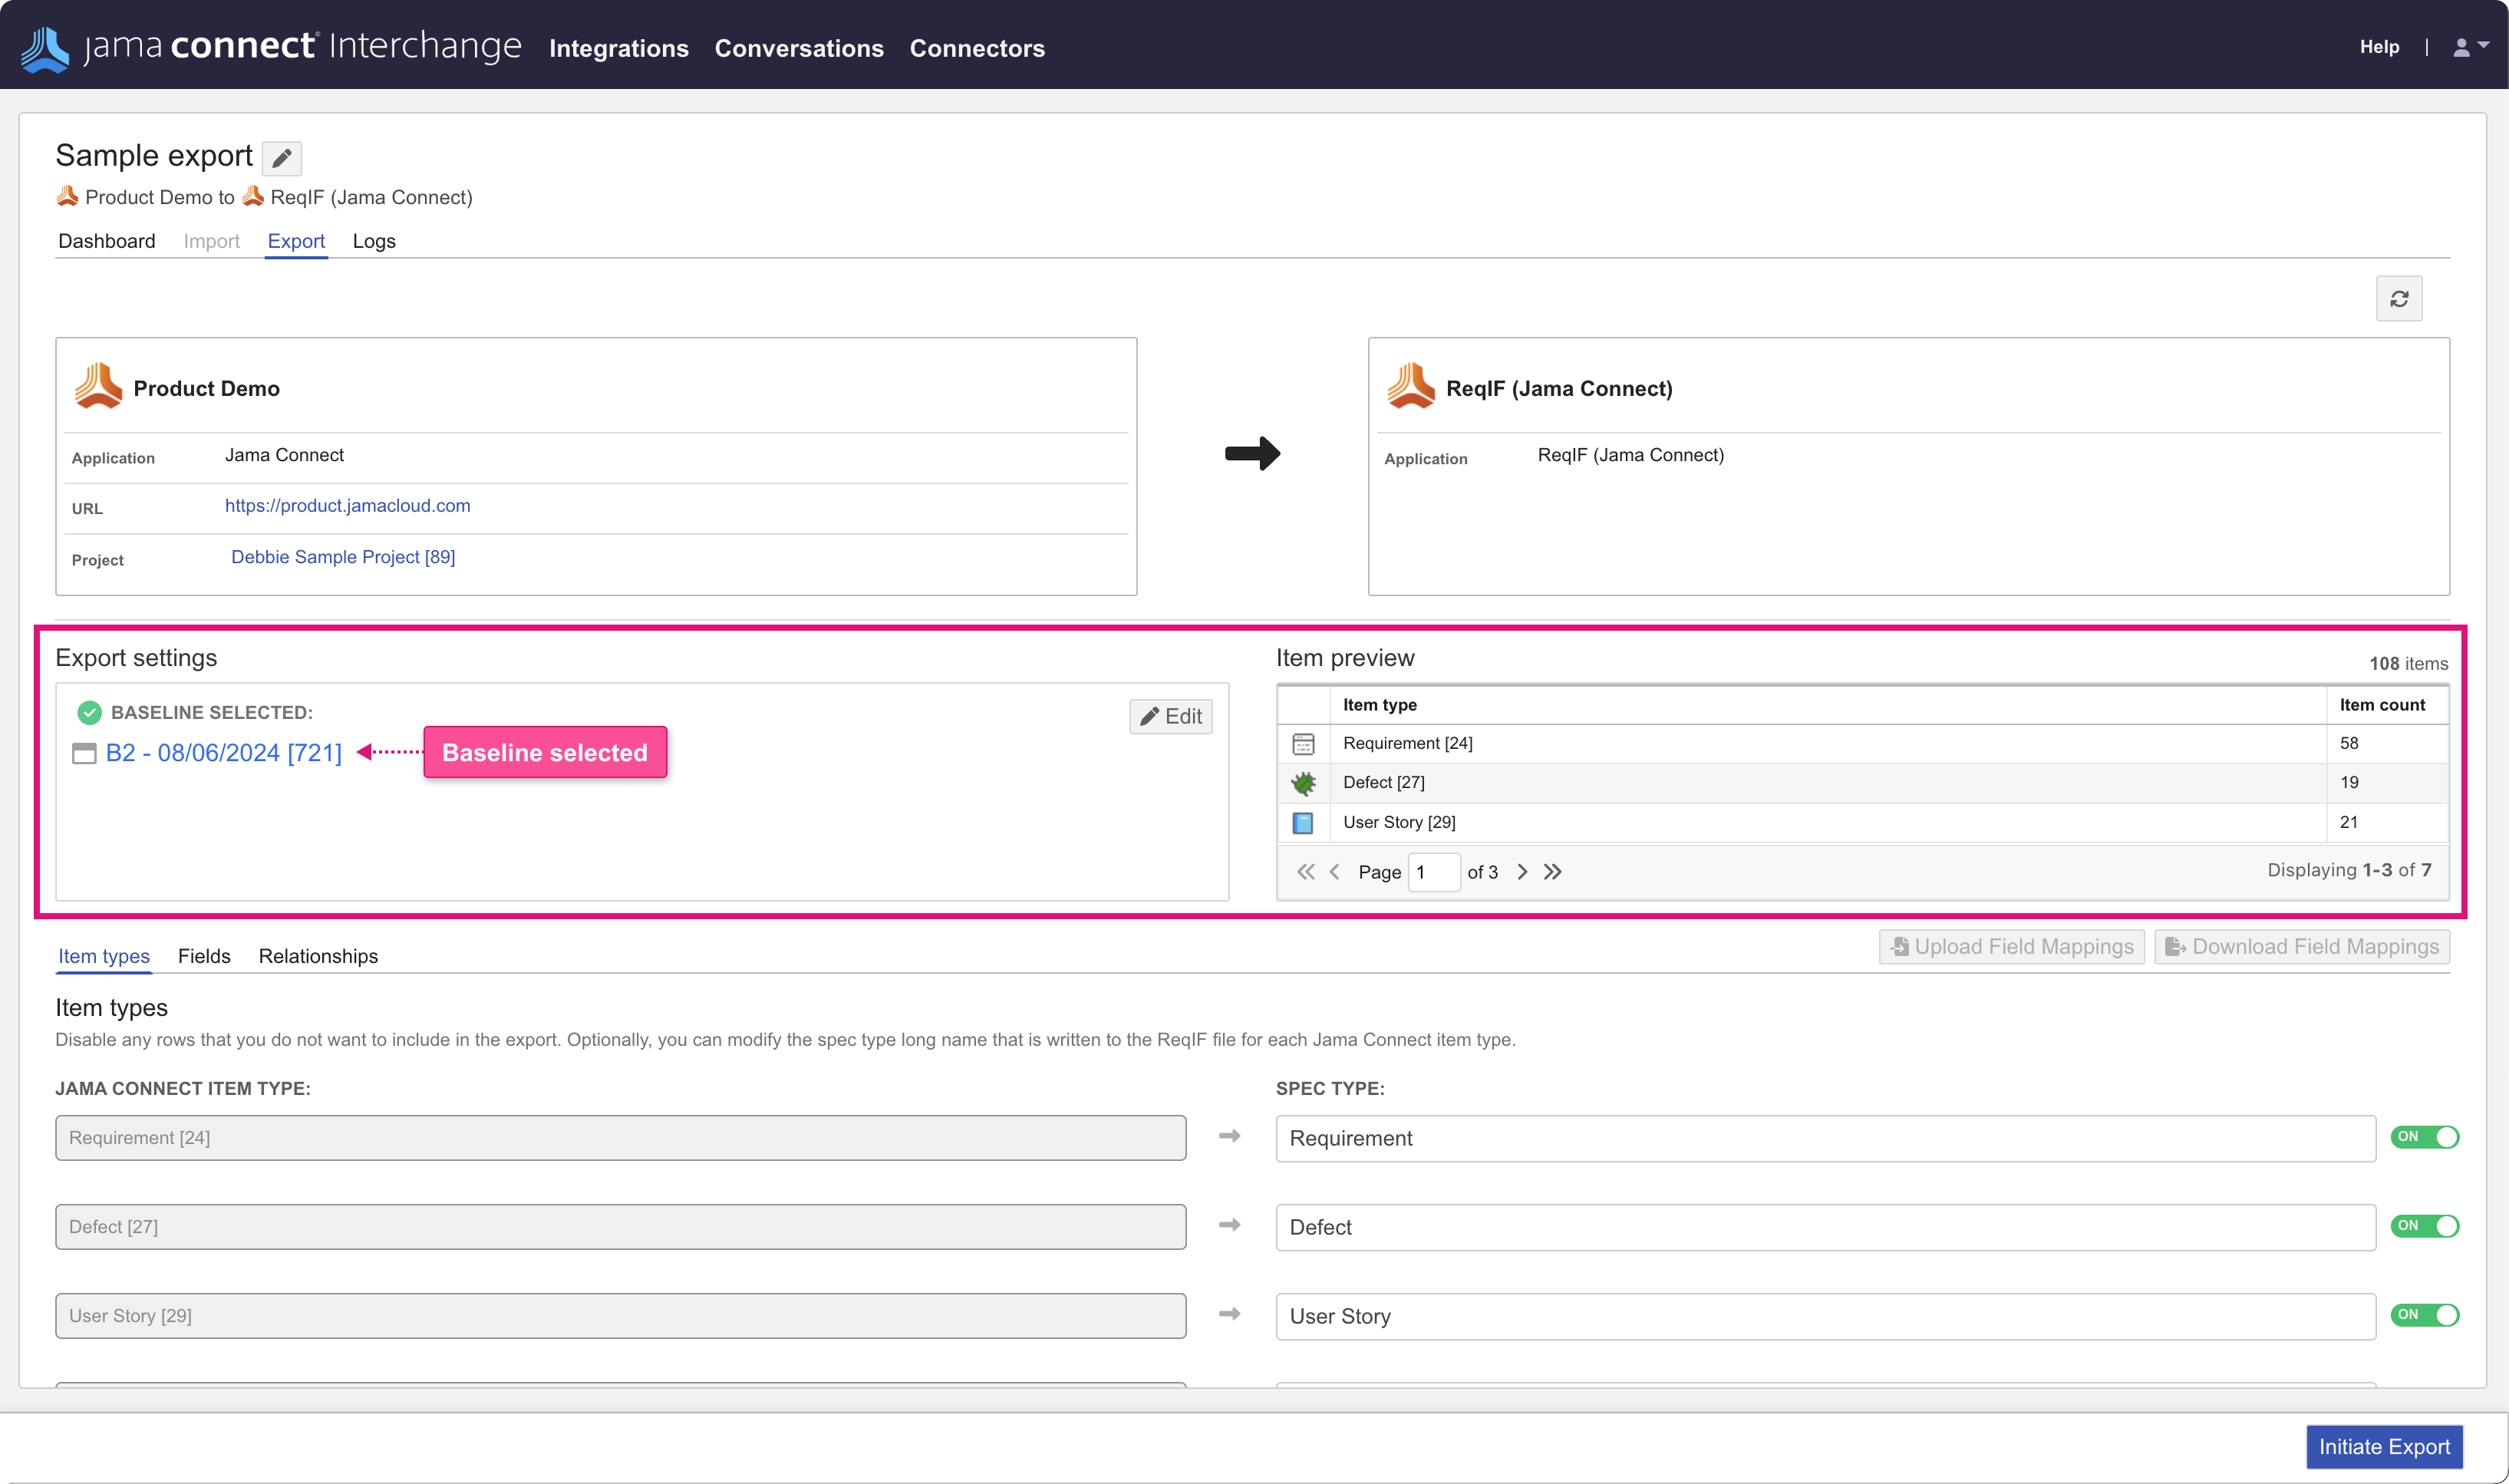Switch to the Relationships sub-tab
This screenshot has height=1484, width=2509.
[318, 956]
